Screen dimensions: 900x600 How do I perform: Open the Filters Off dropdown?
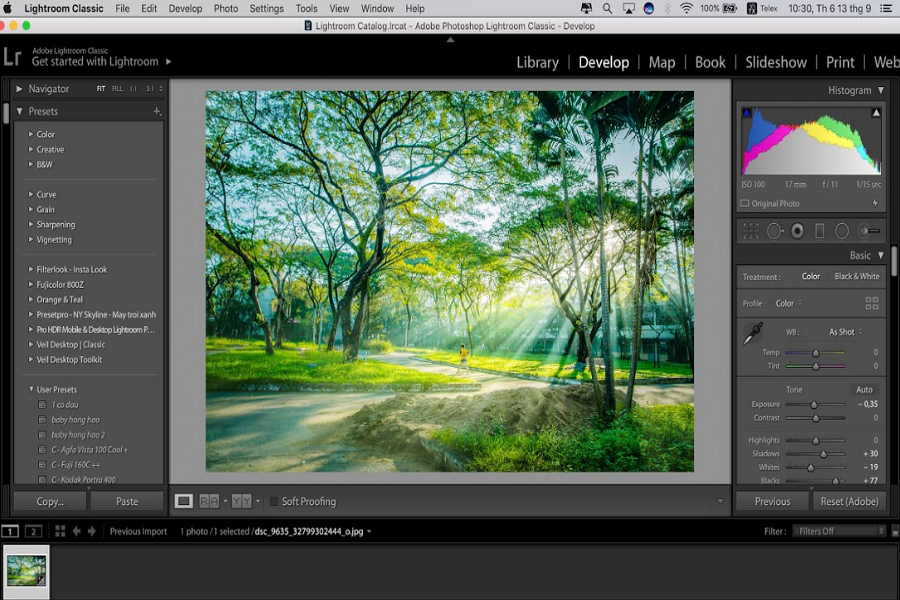click(839, 531)
